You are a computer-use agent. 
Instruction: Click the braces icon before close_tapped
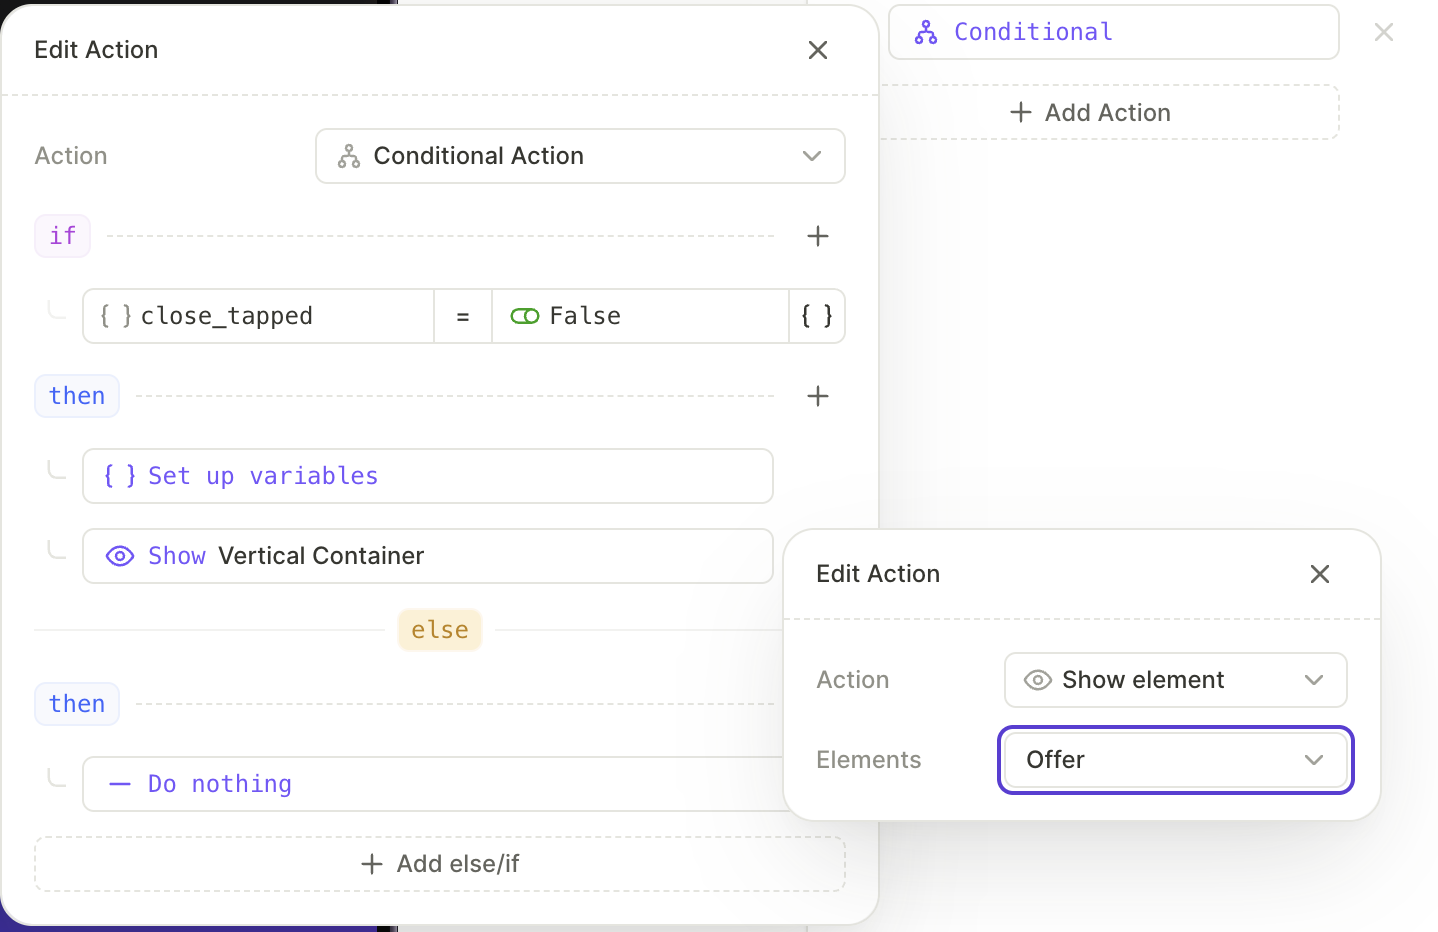[116, 316]
